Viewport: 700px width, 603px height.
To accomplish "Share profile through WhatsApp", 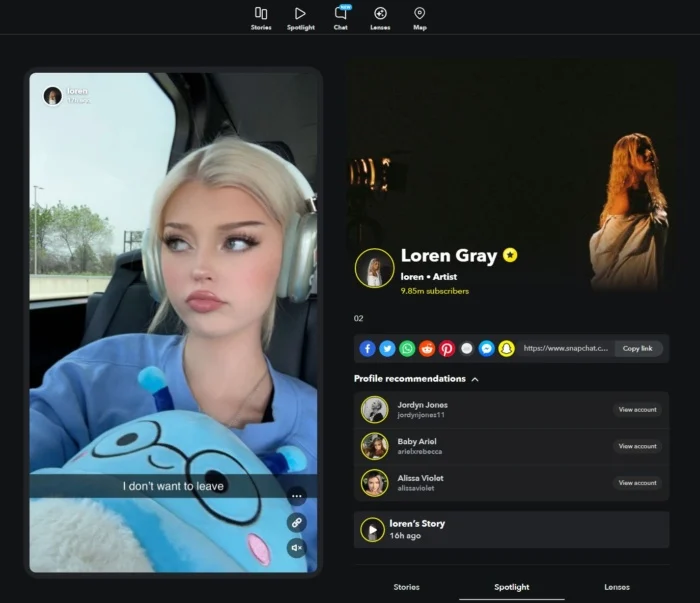I will pyautogui.click(x=407, y=348).
